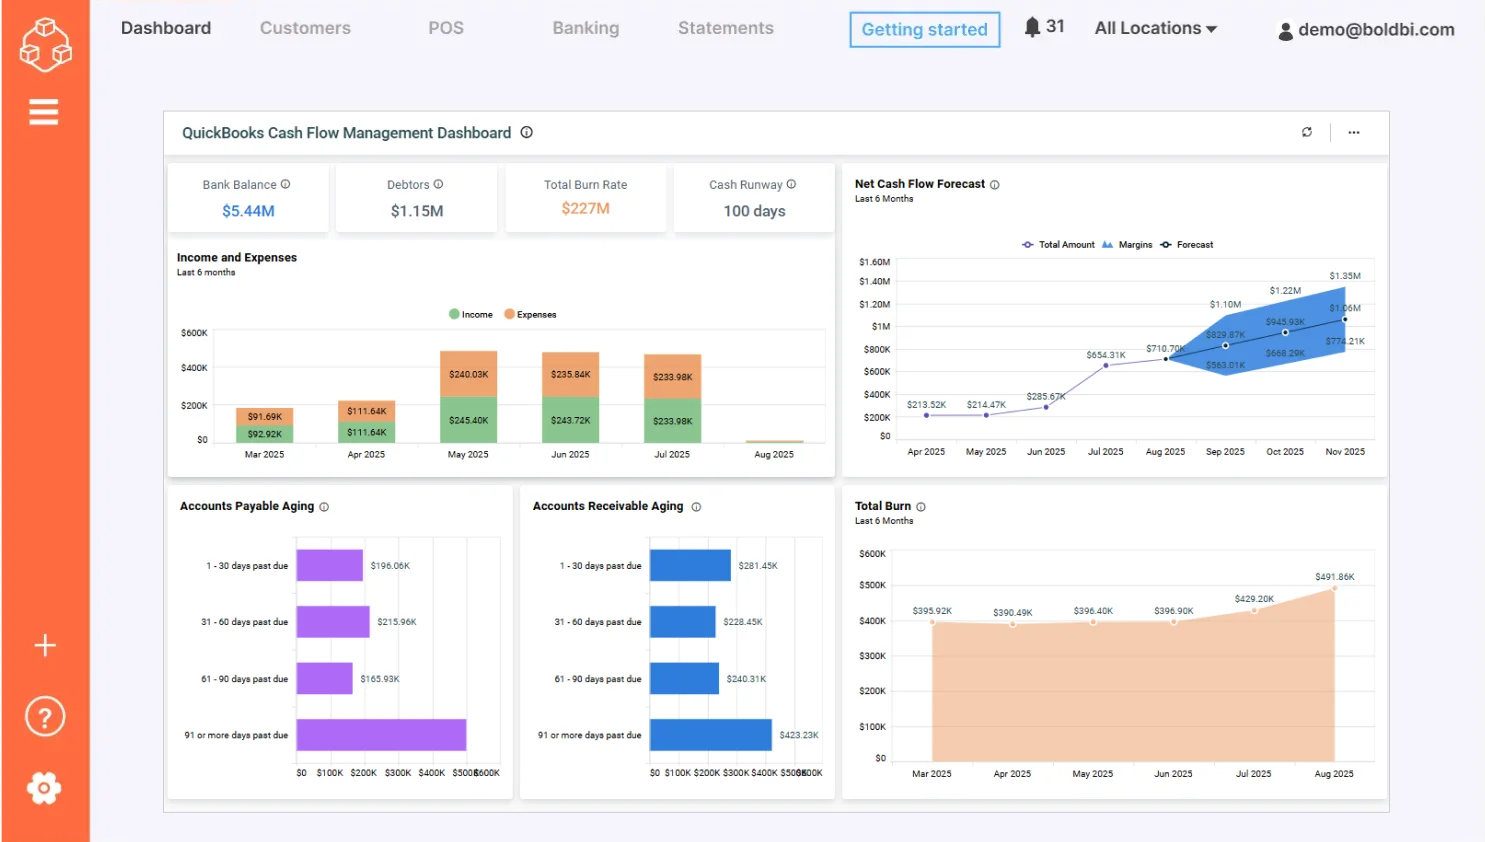This screenshot has width=1485, height=842.
Task: Open the demo@boldbi.com account menu
Action: (x=1366, y=30)
